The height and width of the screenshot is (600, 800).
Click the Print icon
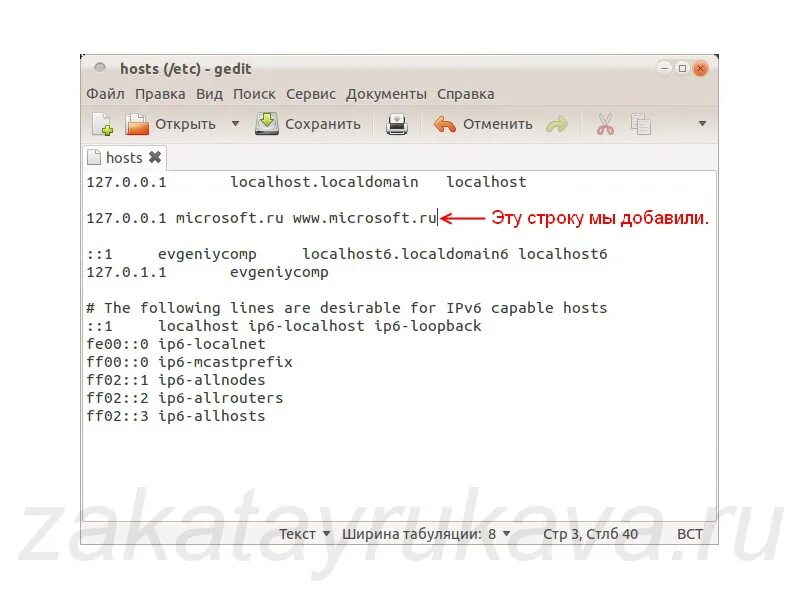396,124
